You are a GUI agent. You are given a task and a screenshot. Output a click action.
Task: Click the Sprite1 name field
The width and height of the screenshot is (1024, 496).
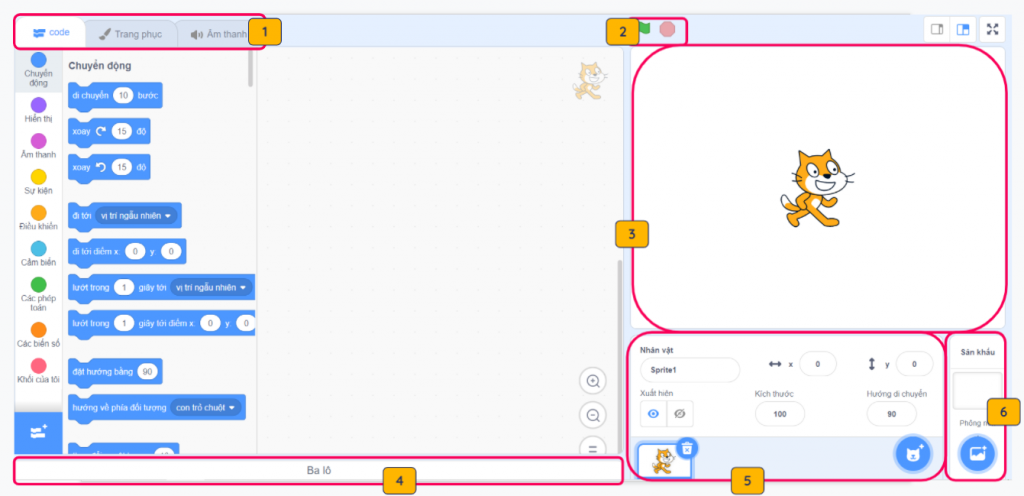point(690,369)
